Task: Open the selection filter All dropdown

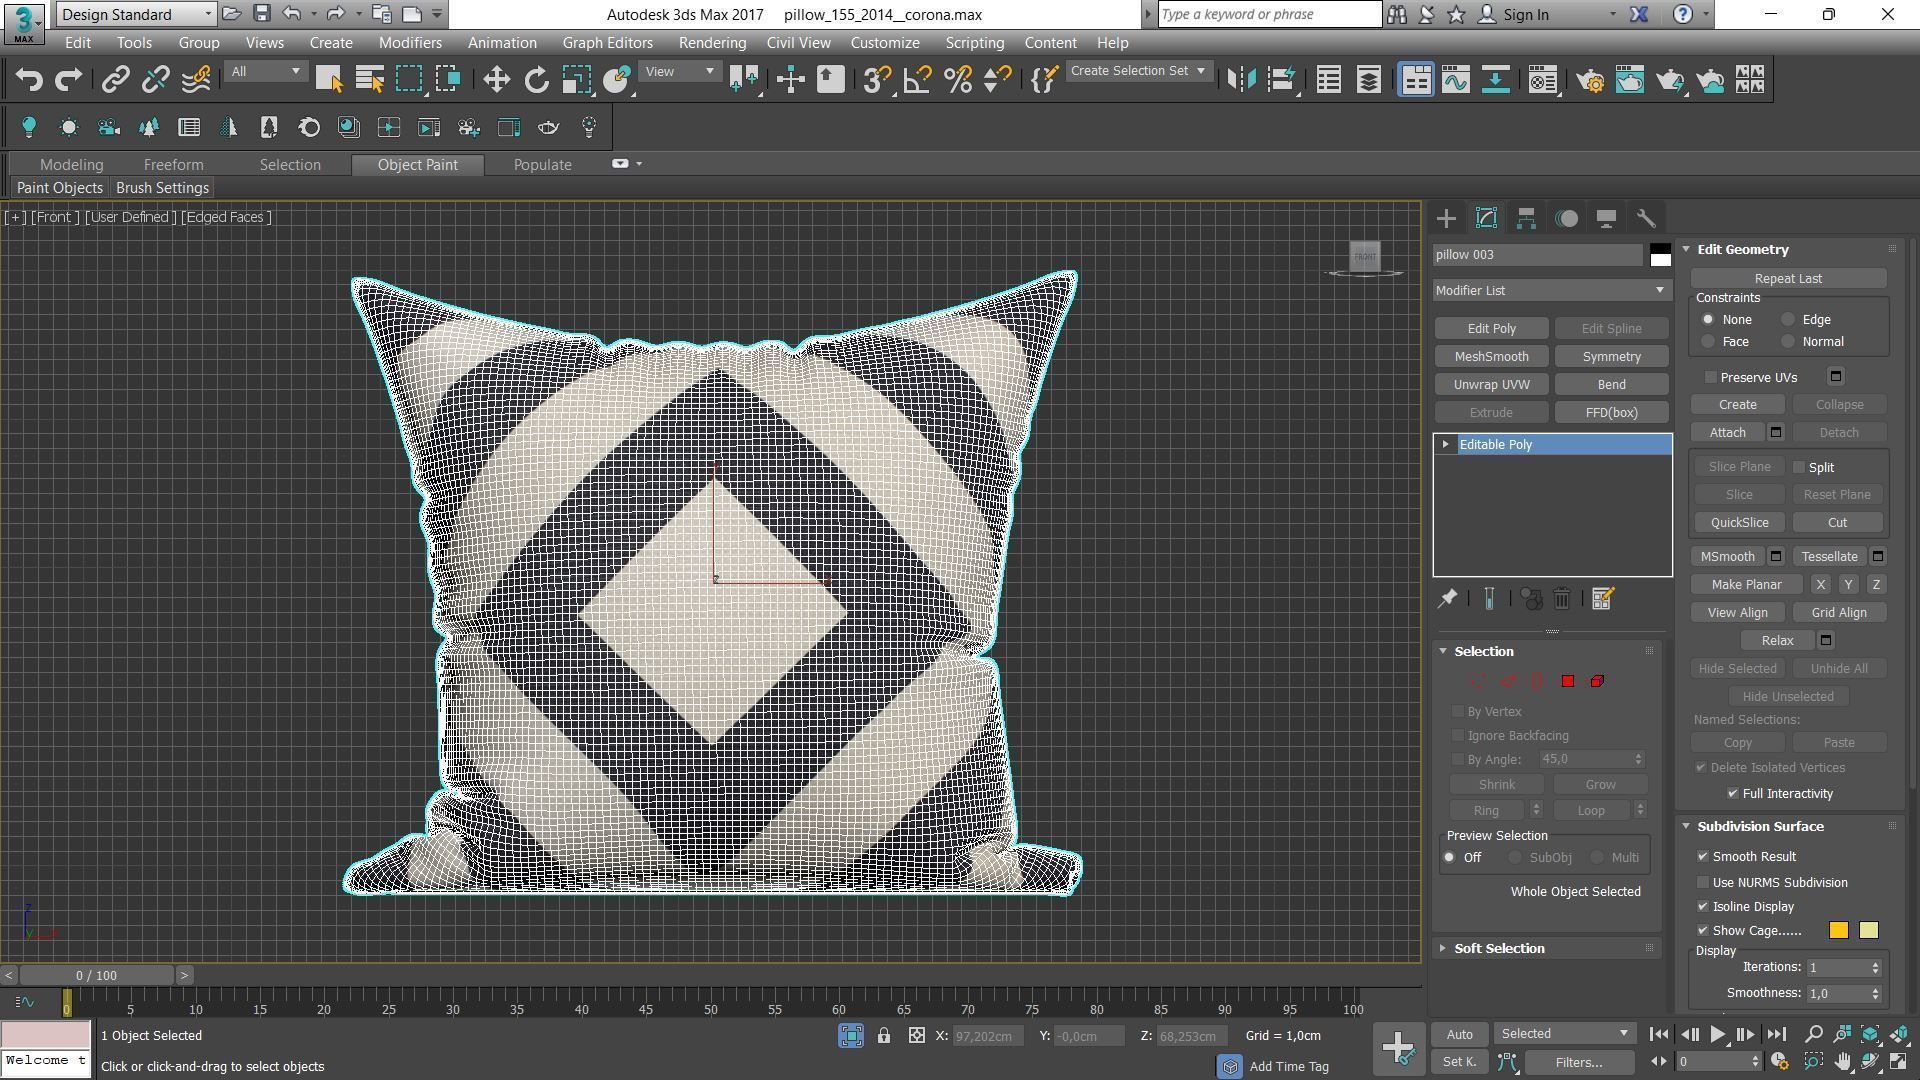Action: point(265,72)
